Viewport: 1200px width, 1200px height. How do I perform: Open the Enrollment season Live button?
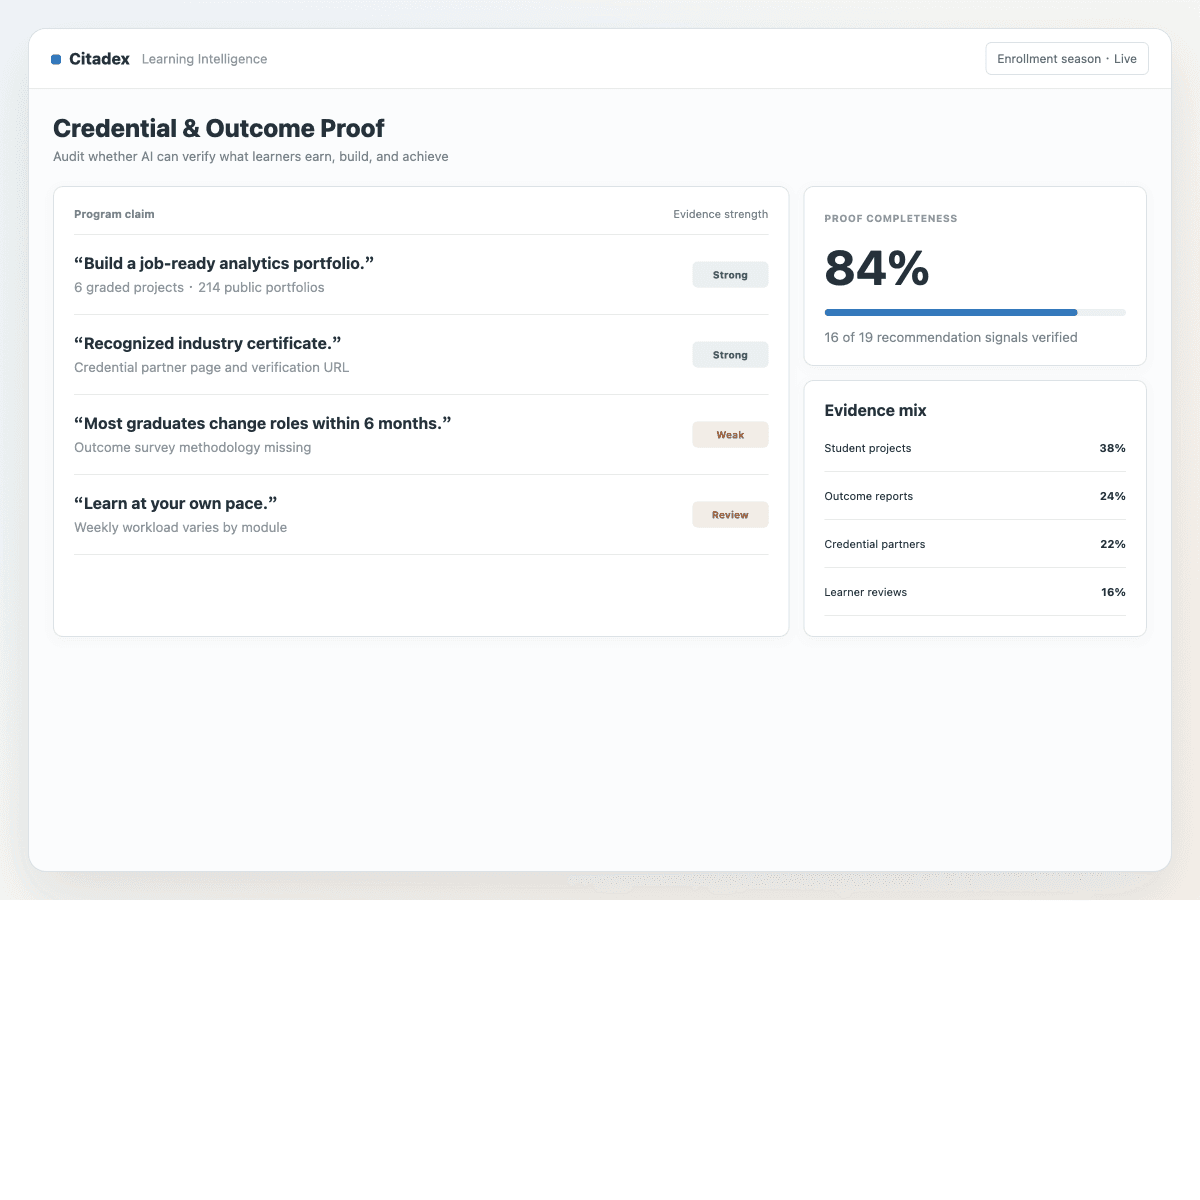(x=1067, y=59)
